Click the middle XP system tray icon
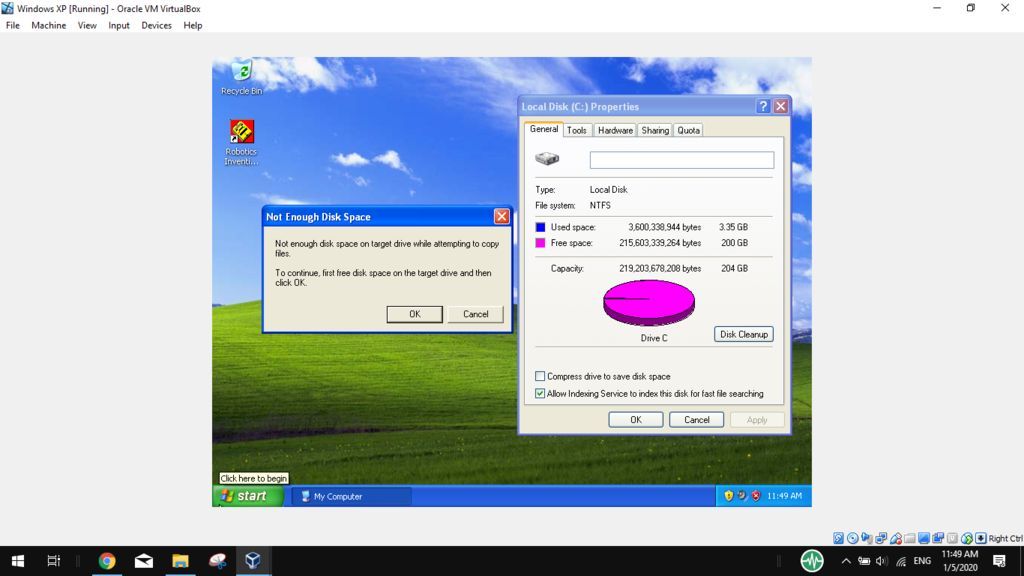 742,496
